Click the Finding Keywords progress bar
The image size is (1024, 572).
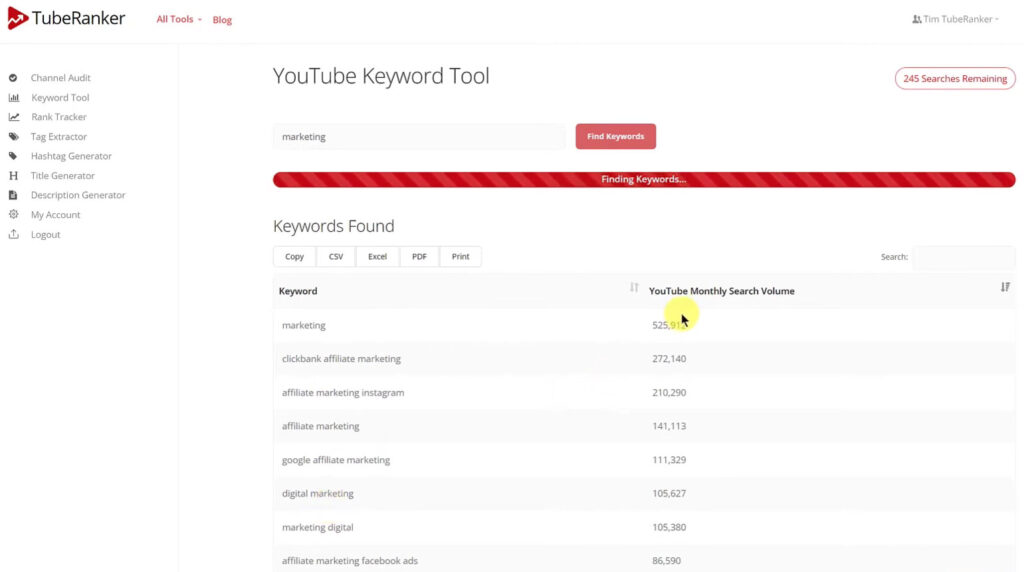(644, 180)
